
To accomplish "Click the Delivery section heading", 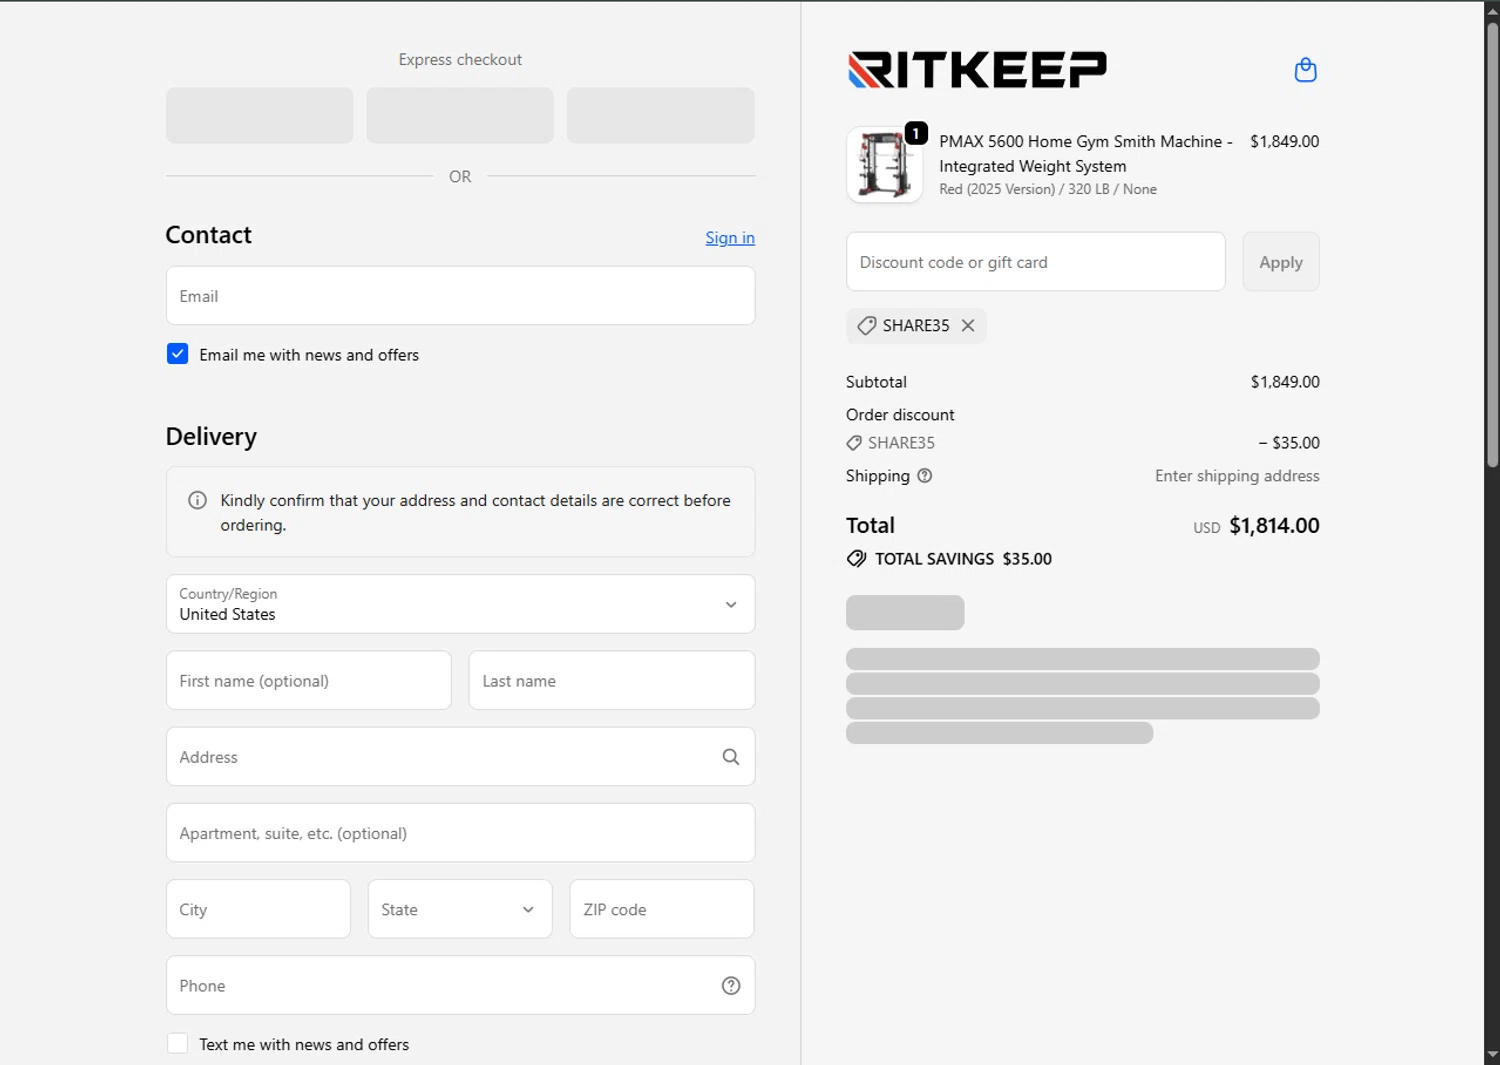I will tap(211, 437).
